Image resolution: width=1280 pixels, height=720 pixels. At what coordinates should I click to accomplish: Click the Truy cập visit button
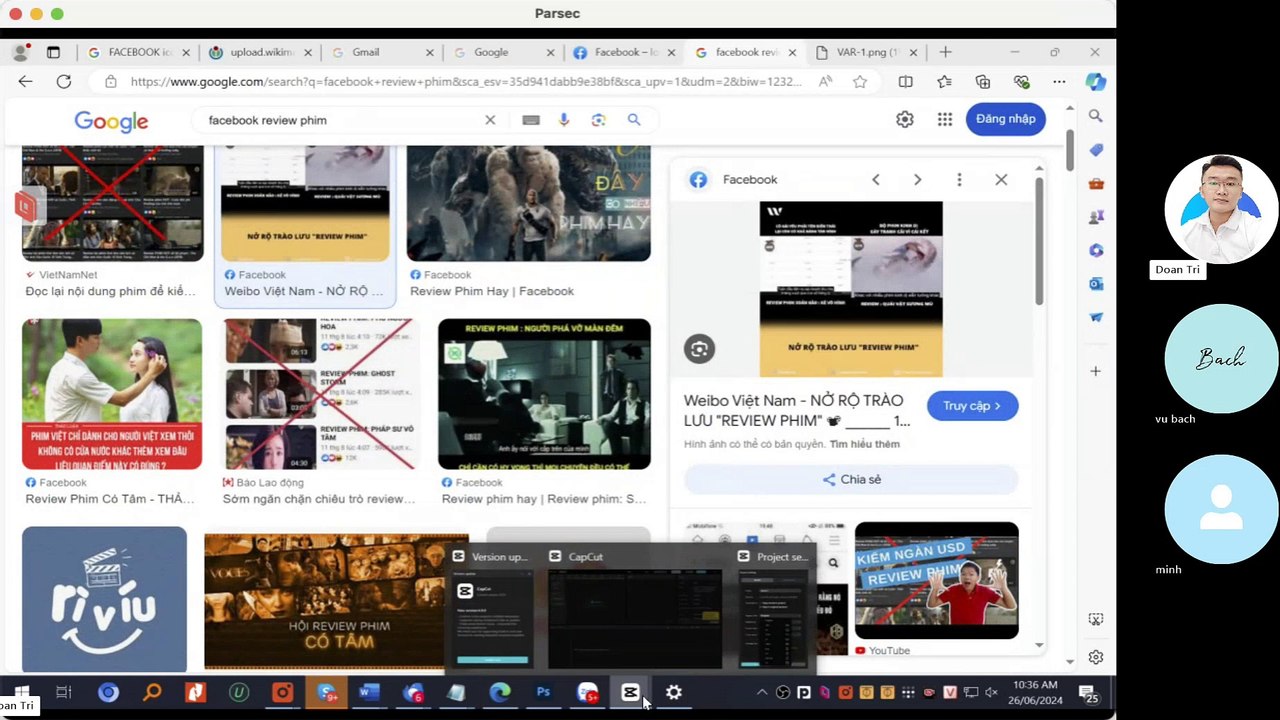(x=972, y=406)
